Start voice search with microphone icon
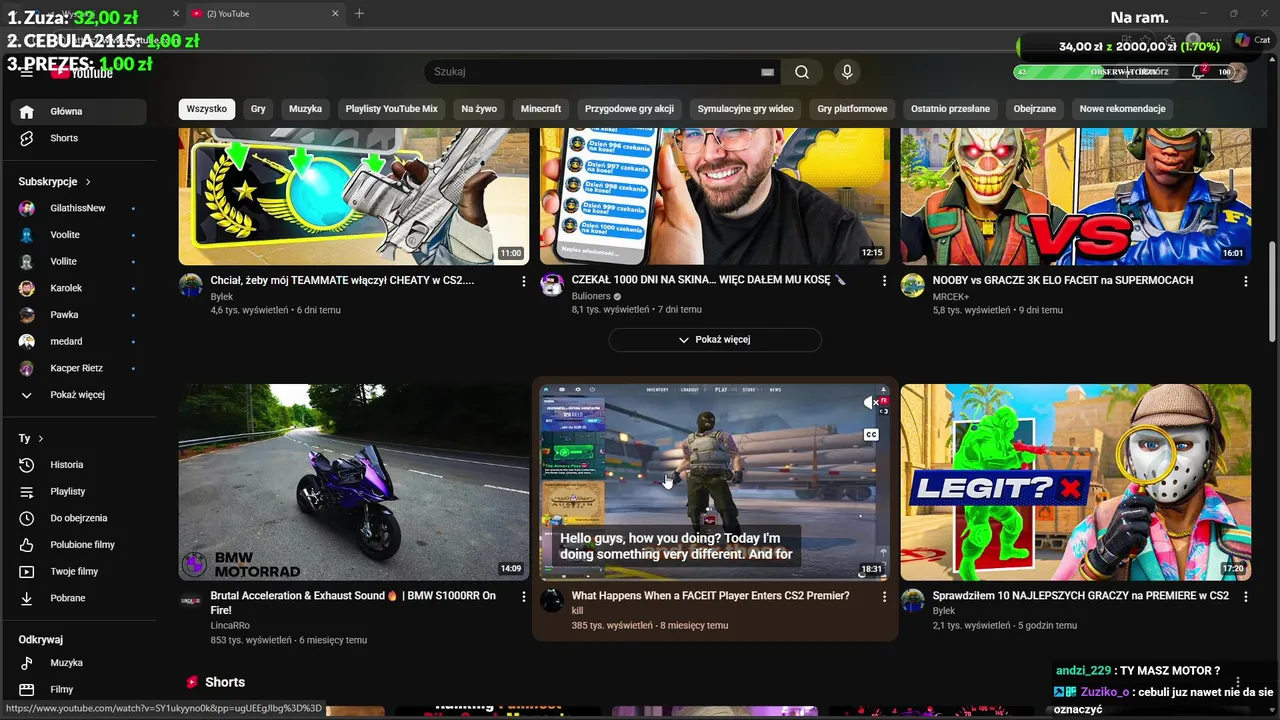This screenshot has width=1280, height=720. pos(847,72)
